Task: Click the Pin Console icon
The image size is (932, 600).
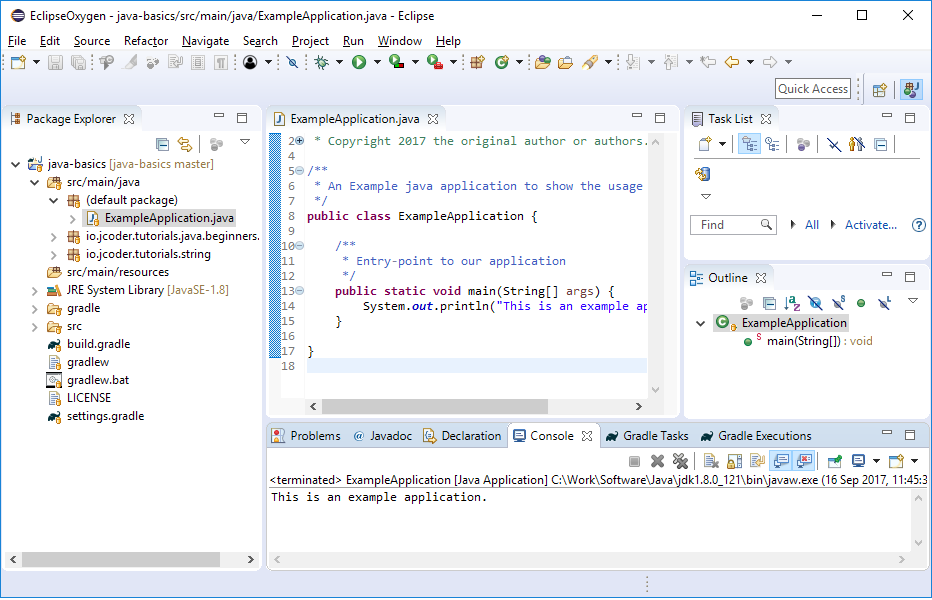Action: click(835, 461)
